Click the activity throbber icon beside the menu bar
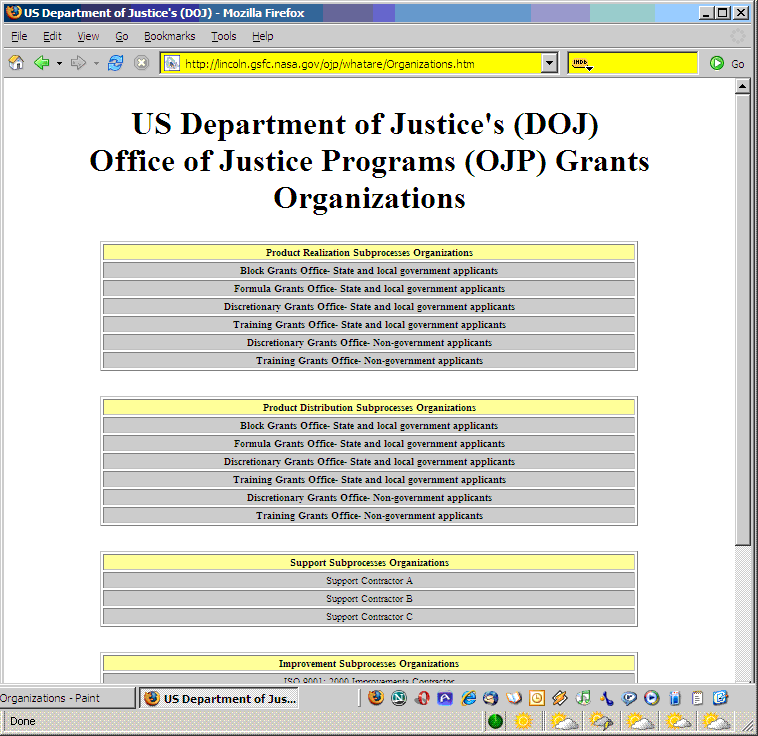Image resolution: width=758 pixels, height=736 pixels. 738,36
